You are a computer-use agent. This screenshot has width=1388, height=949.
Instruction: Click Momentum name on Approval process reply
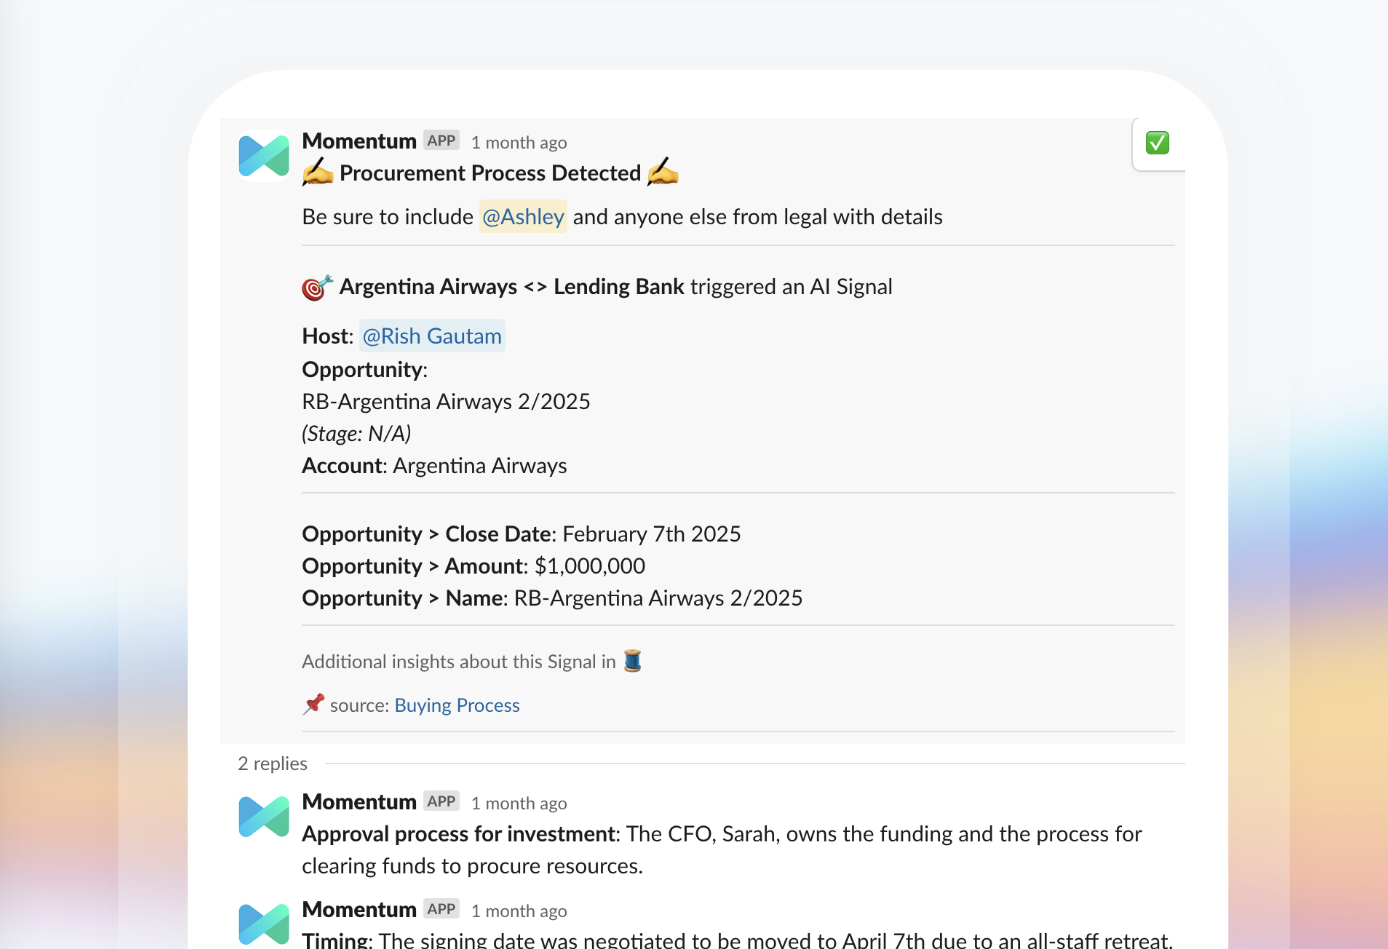pyautogui.click(x=359, y=802)
